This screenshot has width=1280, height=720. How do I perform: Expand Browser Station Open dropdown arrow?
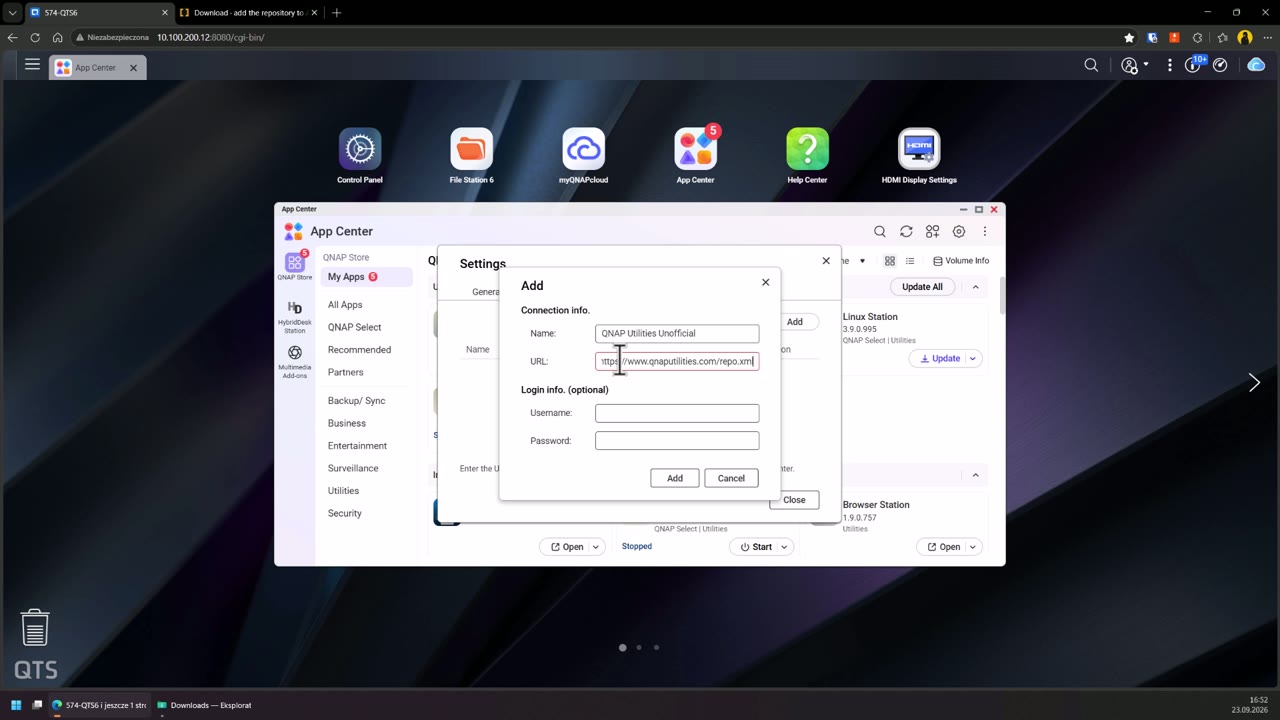pos(972,547)
